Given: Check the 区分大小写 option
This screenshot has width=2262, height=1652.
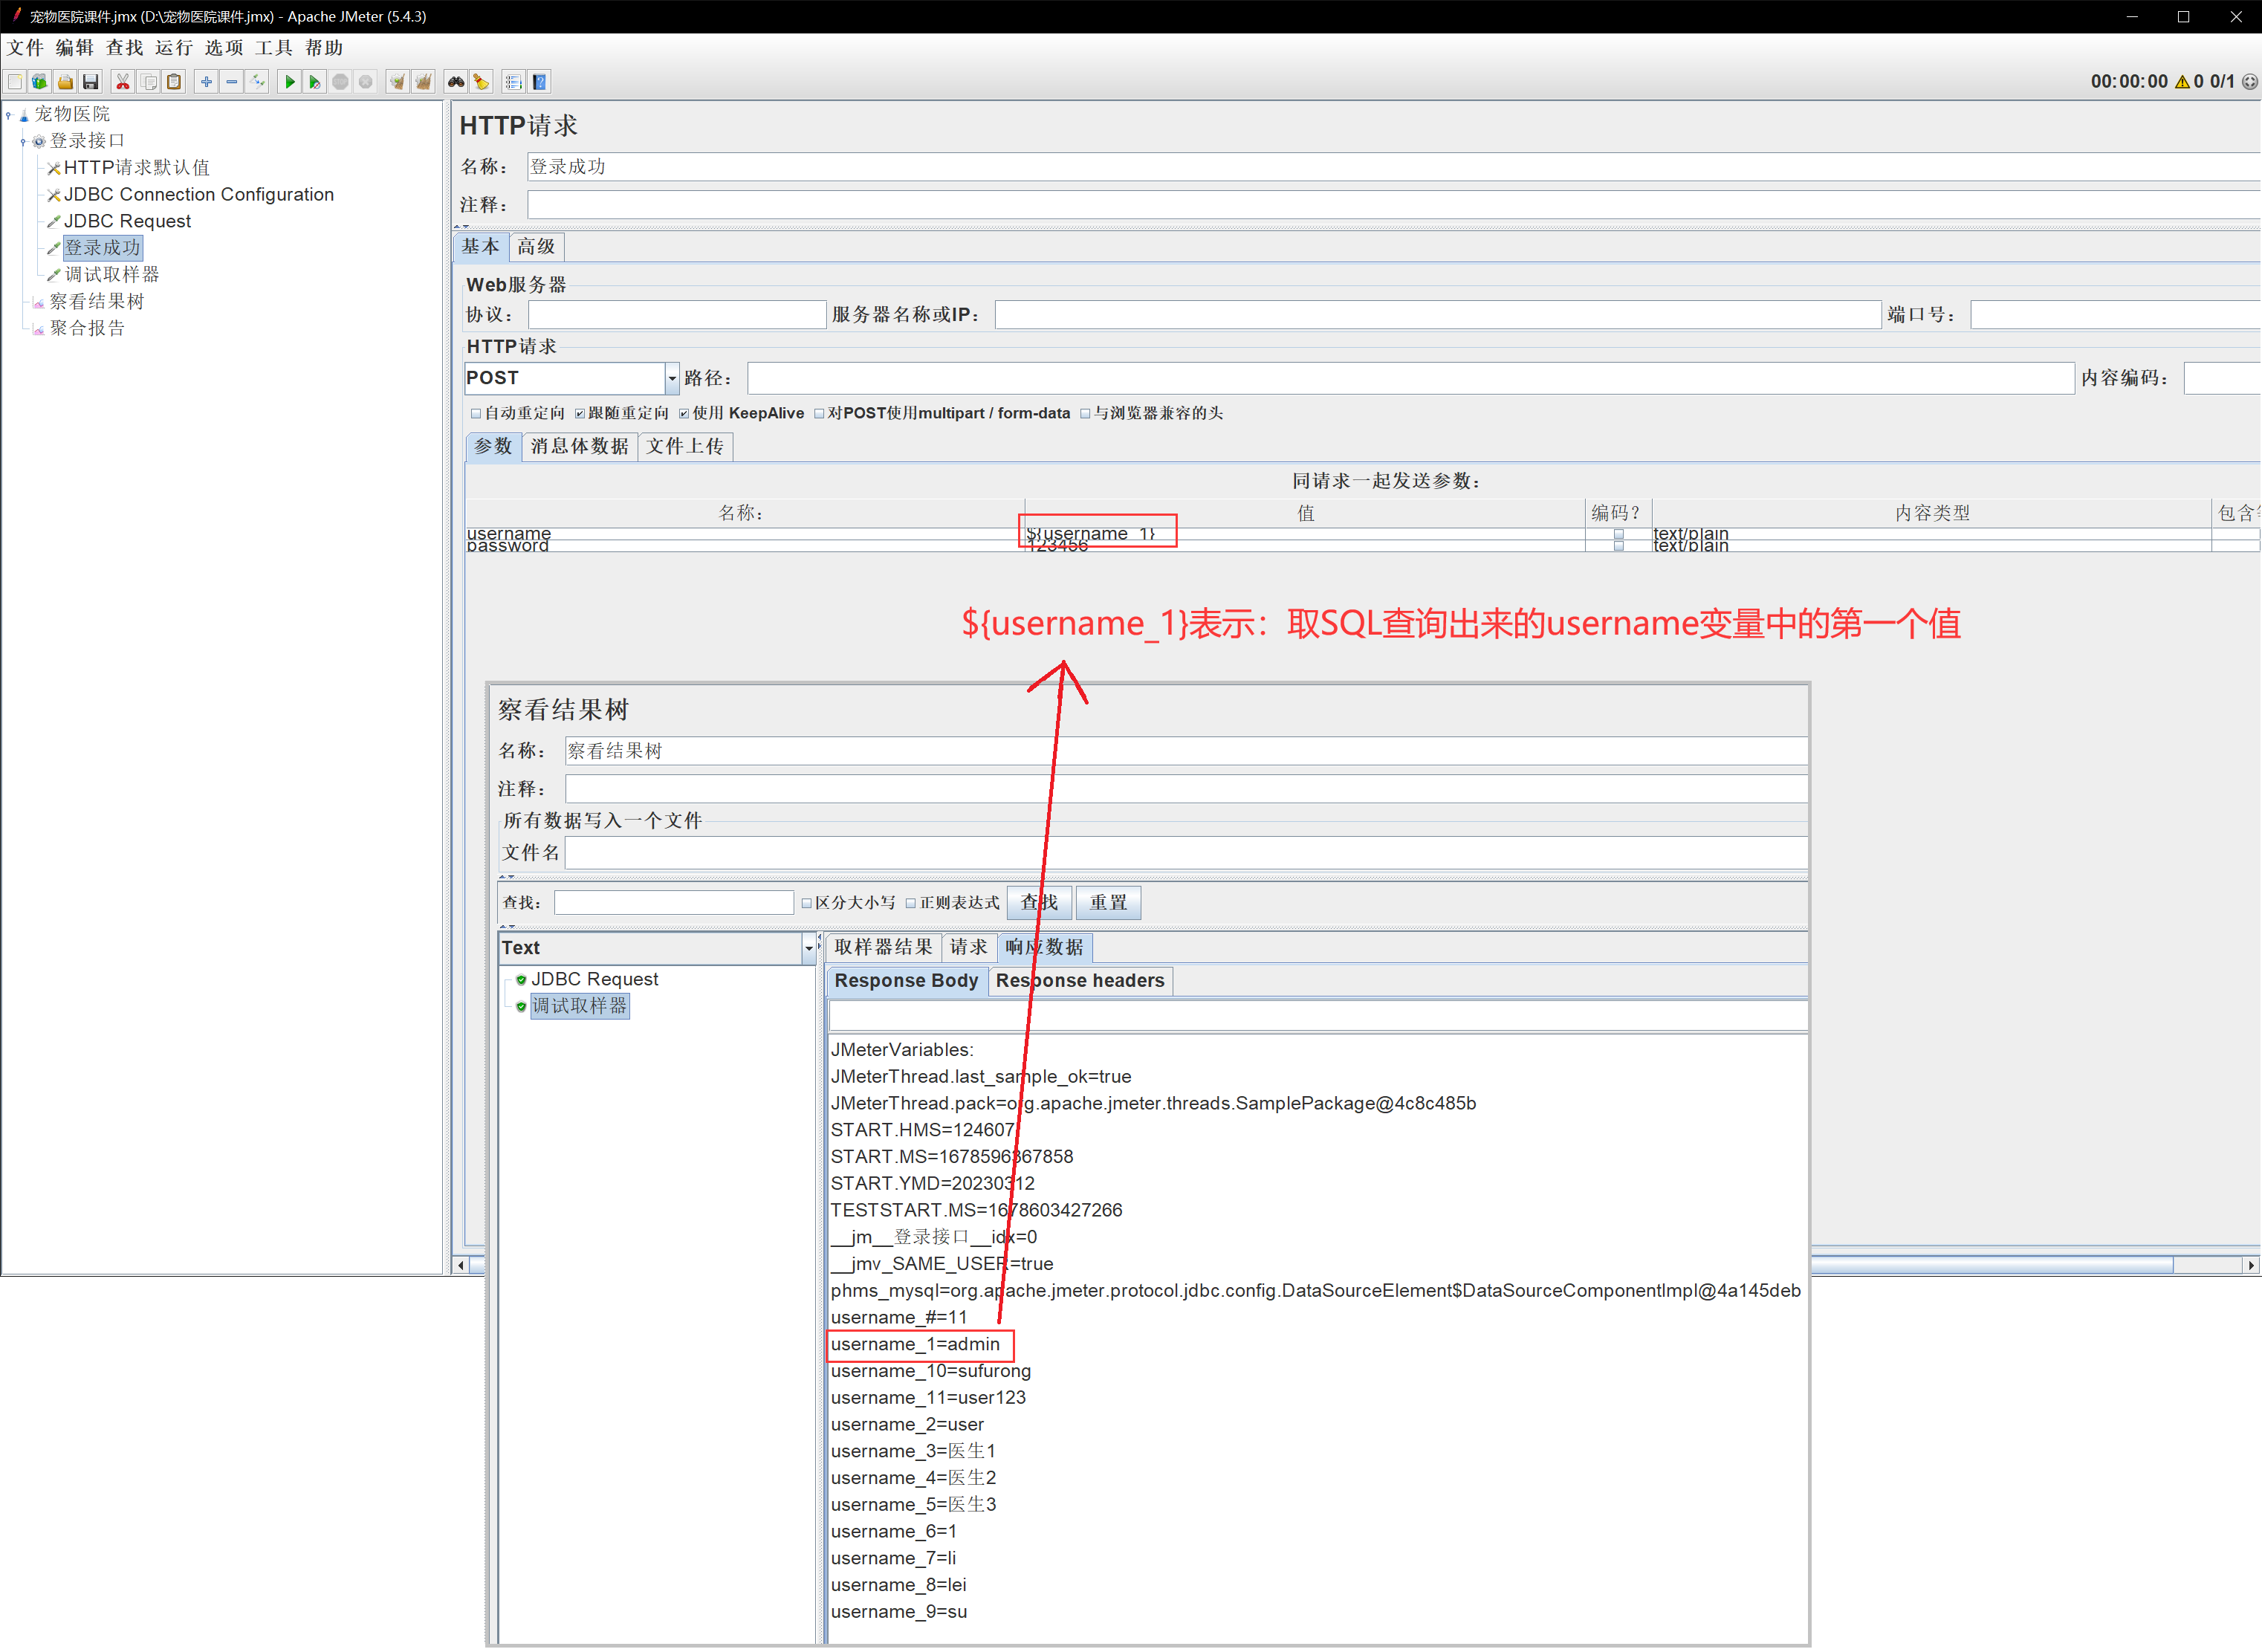Looking at the screenshot, I should click(806, 903).
